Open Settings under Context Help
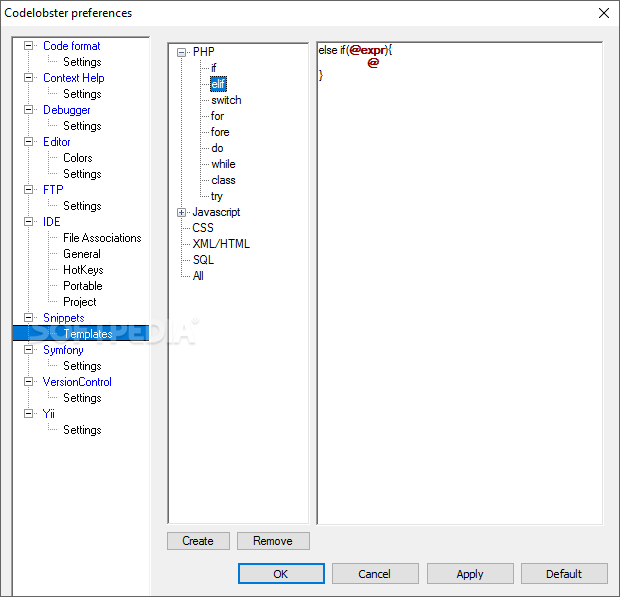 coord(82,94)
